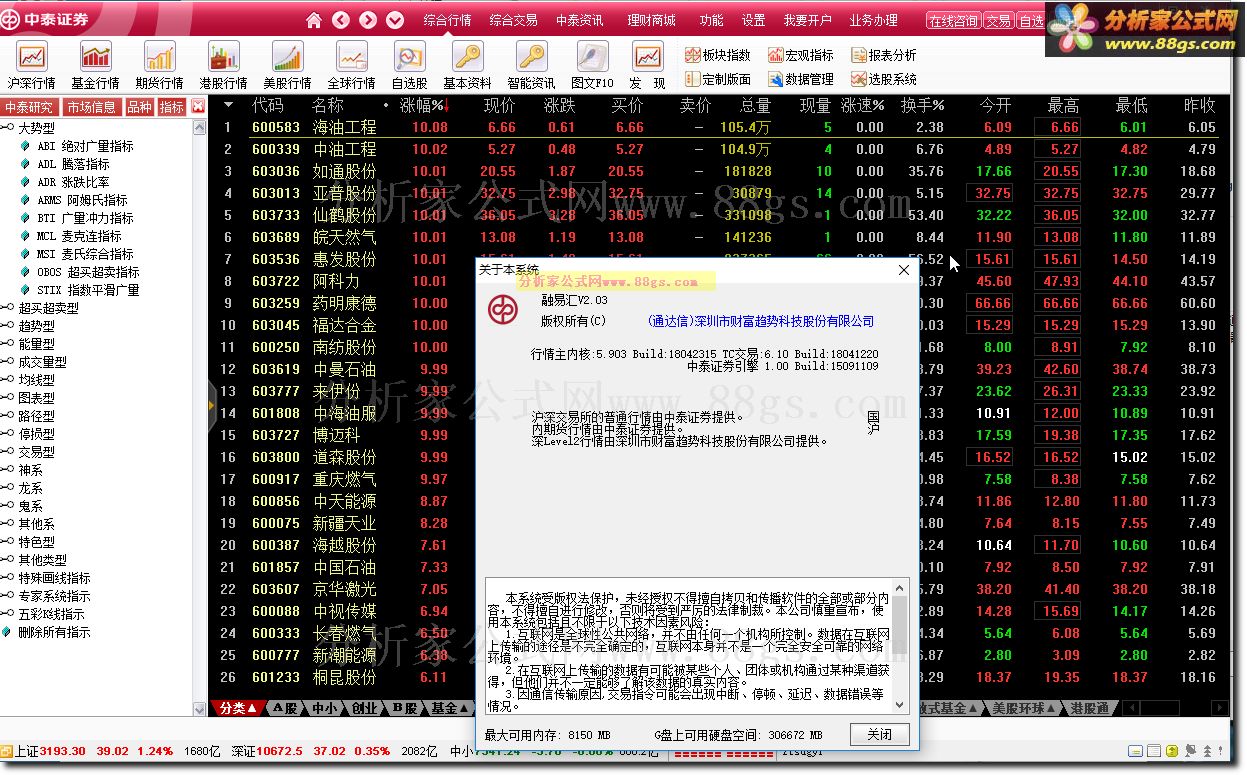
Task: Open 中泰资讯 menu
Action: (x=580, y=20)
